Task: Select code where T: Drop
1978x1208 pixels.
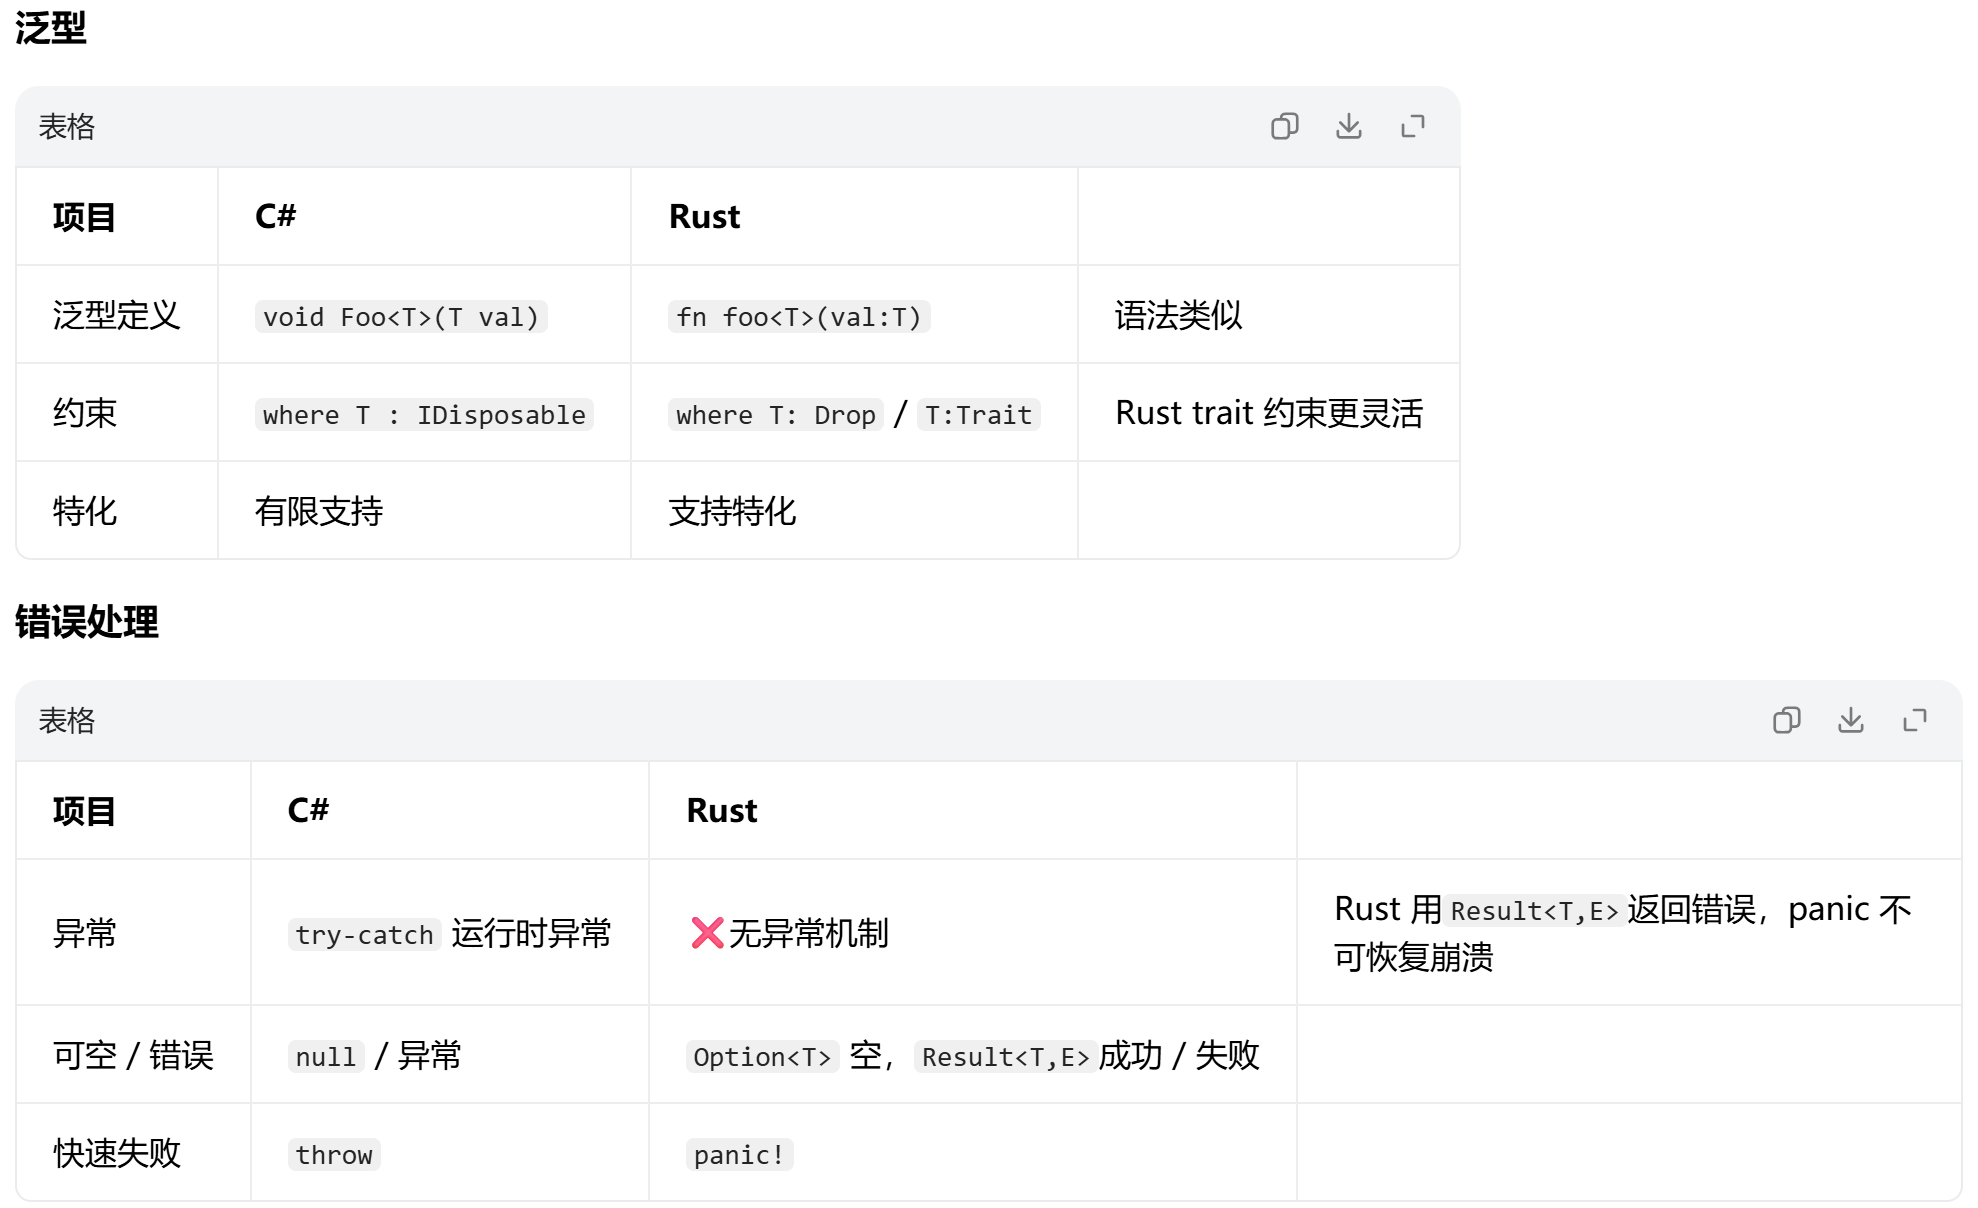Action: click(776, 415)
